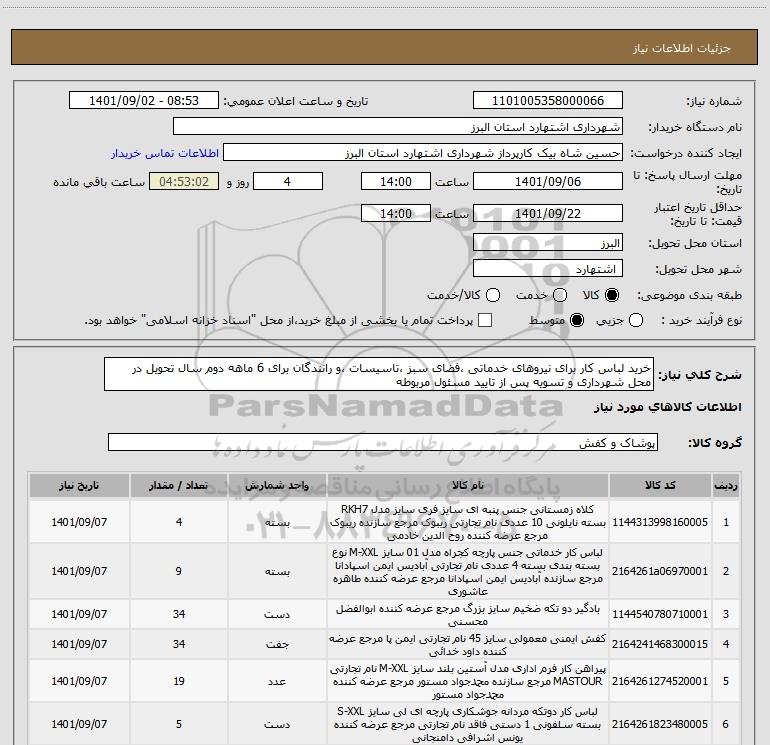Click the delivery province field البرز
770x745 pixels.
click(548, 243)
